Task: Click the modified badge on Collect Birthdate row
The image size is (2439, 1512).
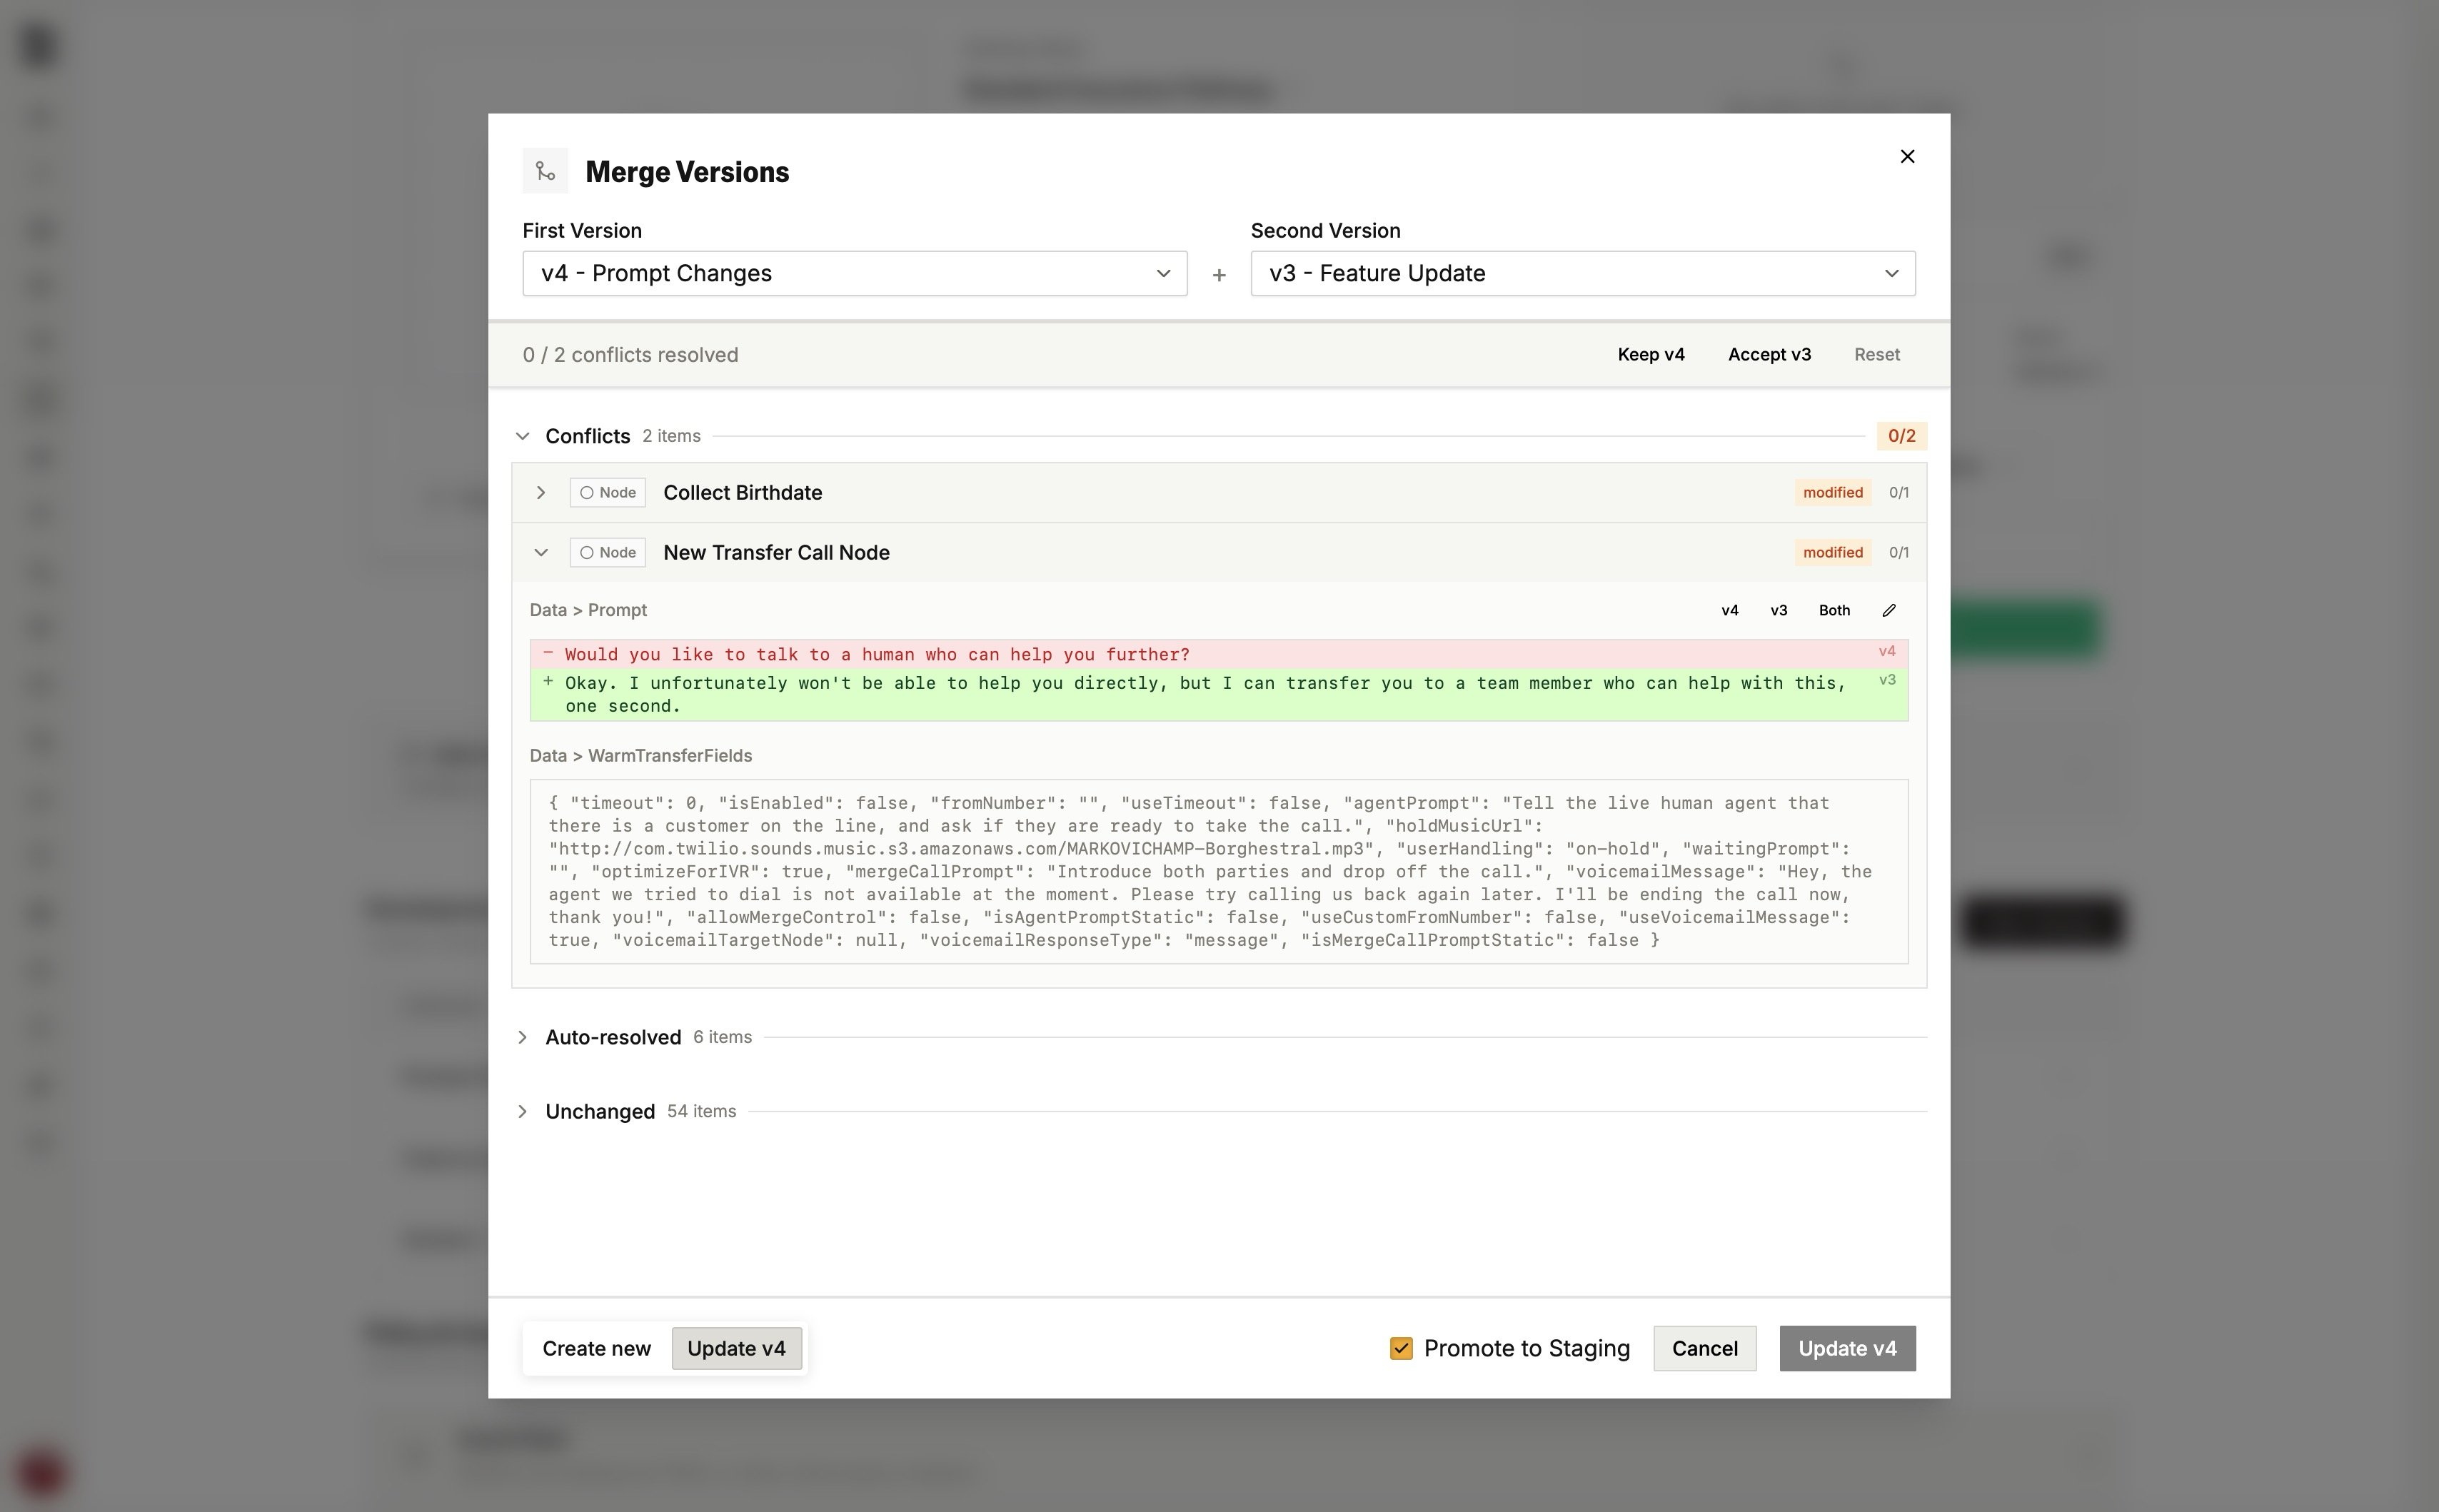Action: pyautogui.click(x=1832, y=493)
